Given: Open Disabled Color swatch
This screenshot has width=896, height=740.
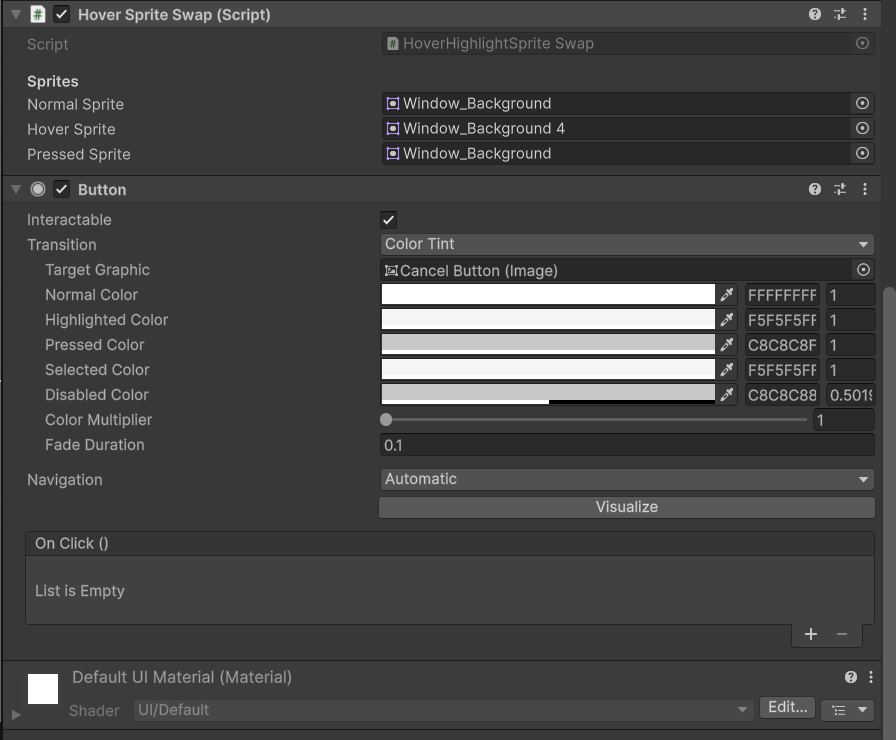Looking at the screenshot, I should tap(548, 395).
